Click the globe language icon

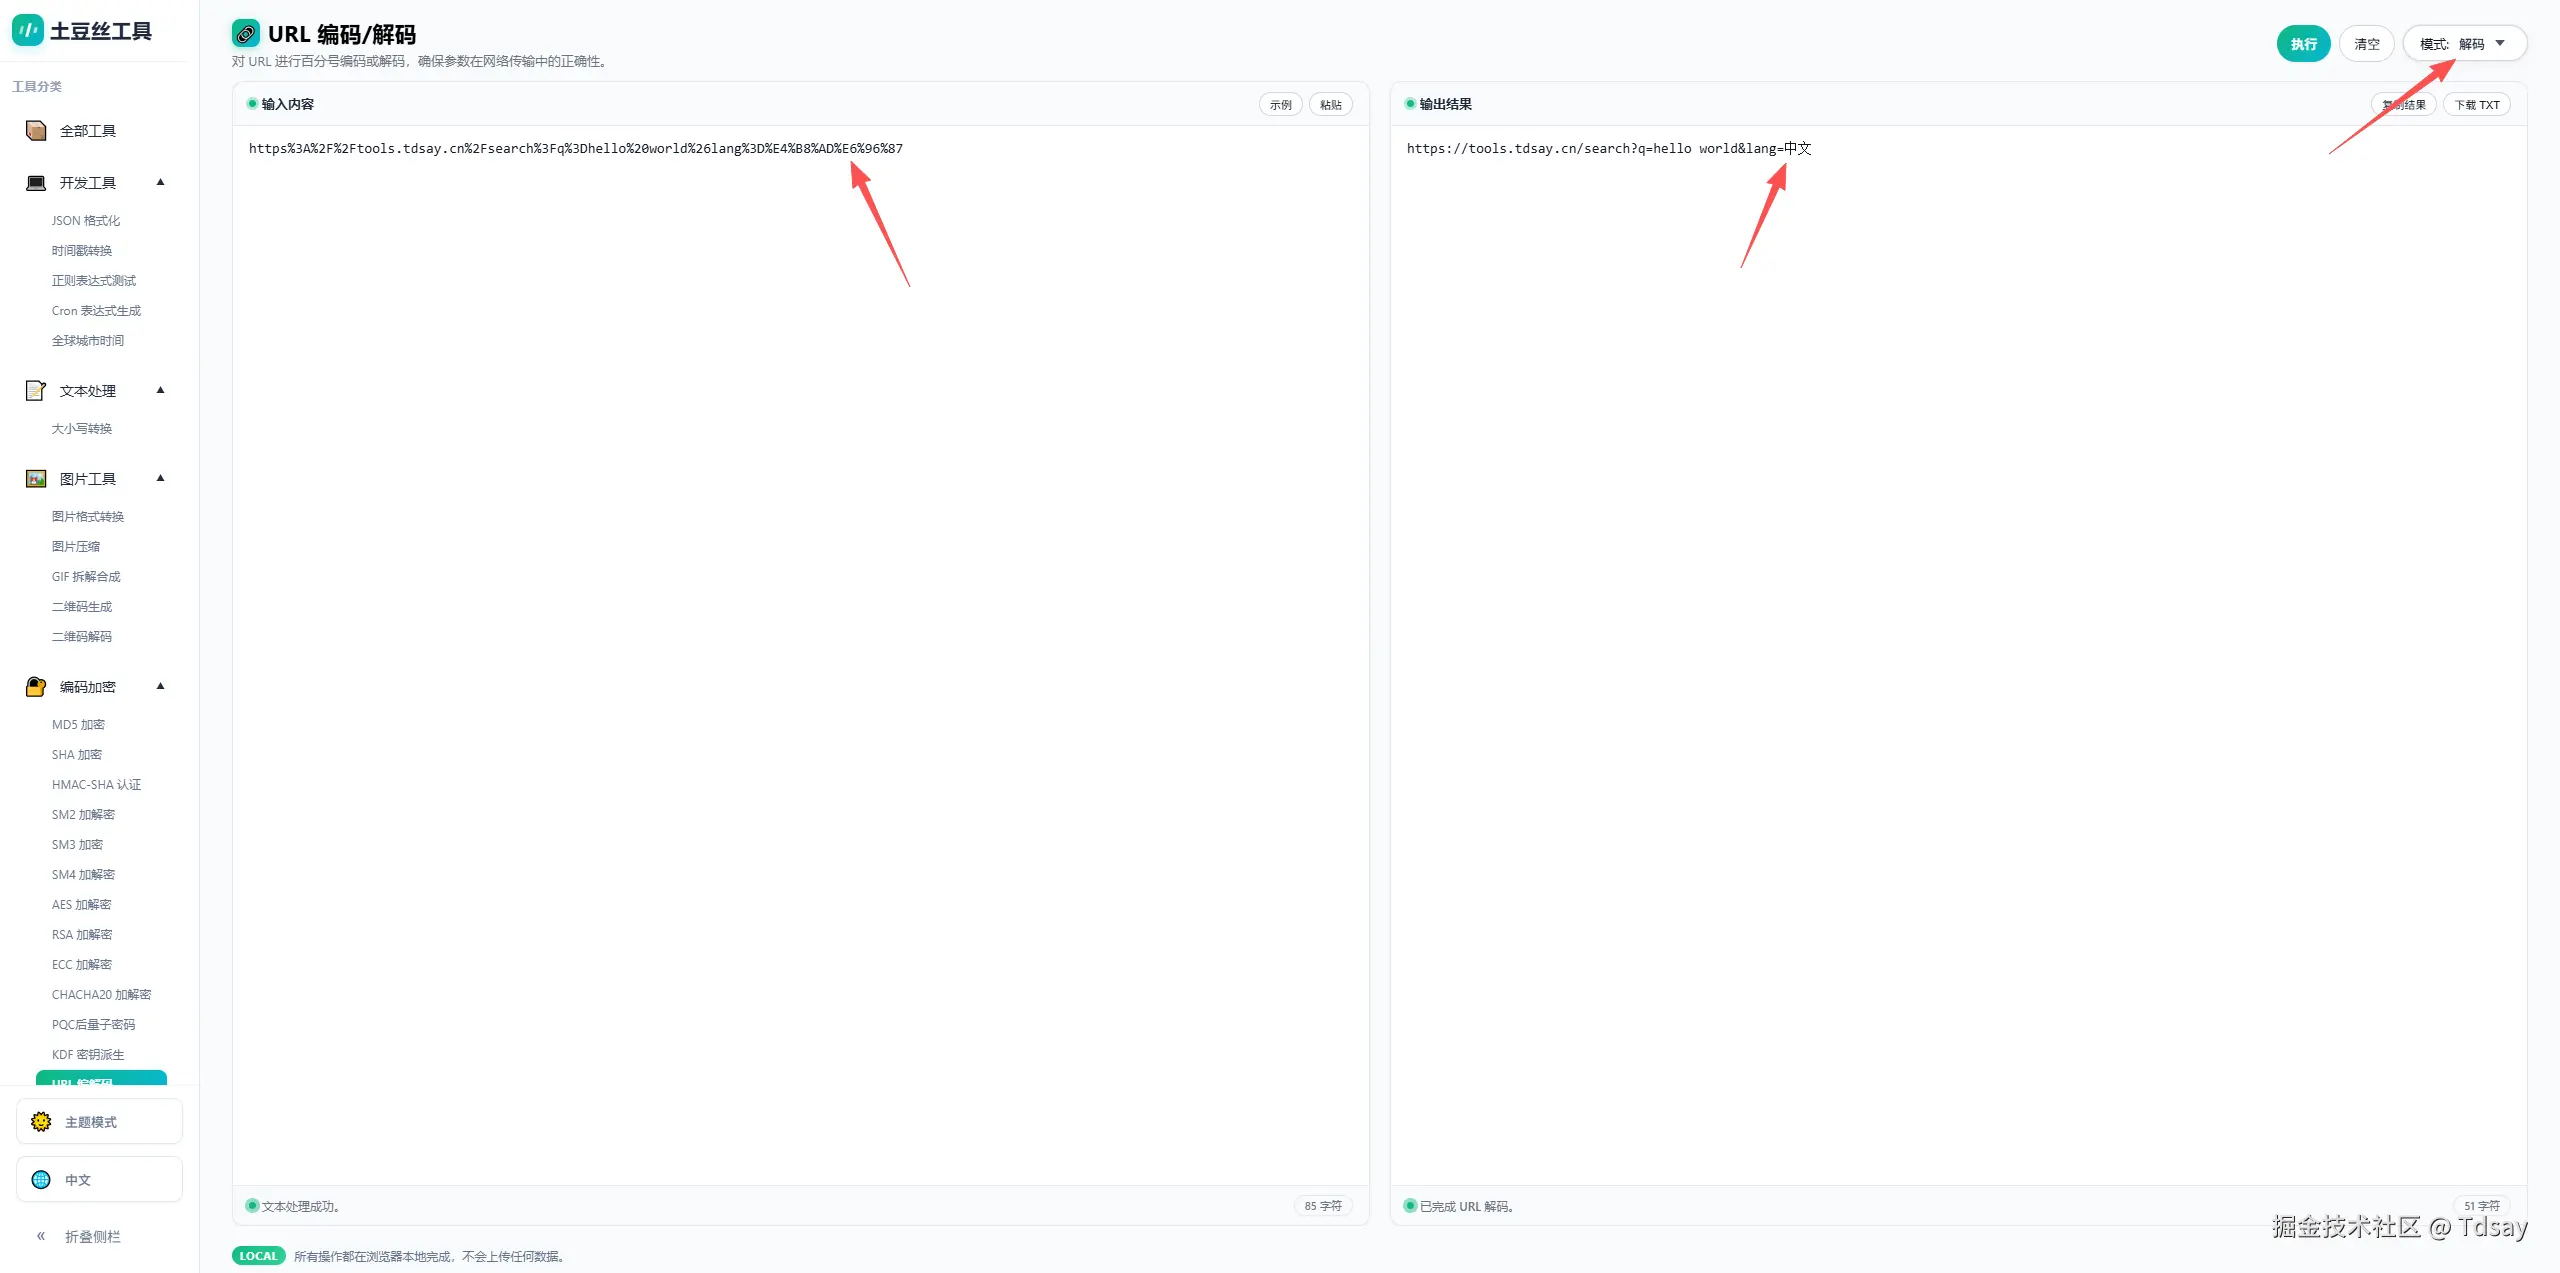click(41, 1180)
